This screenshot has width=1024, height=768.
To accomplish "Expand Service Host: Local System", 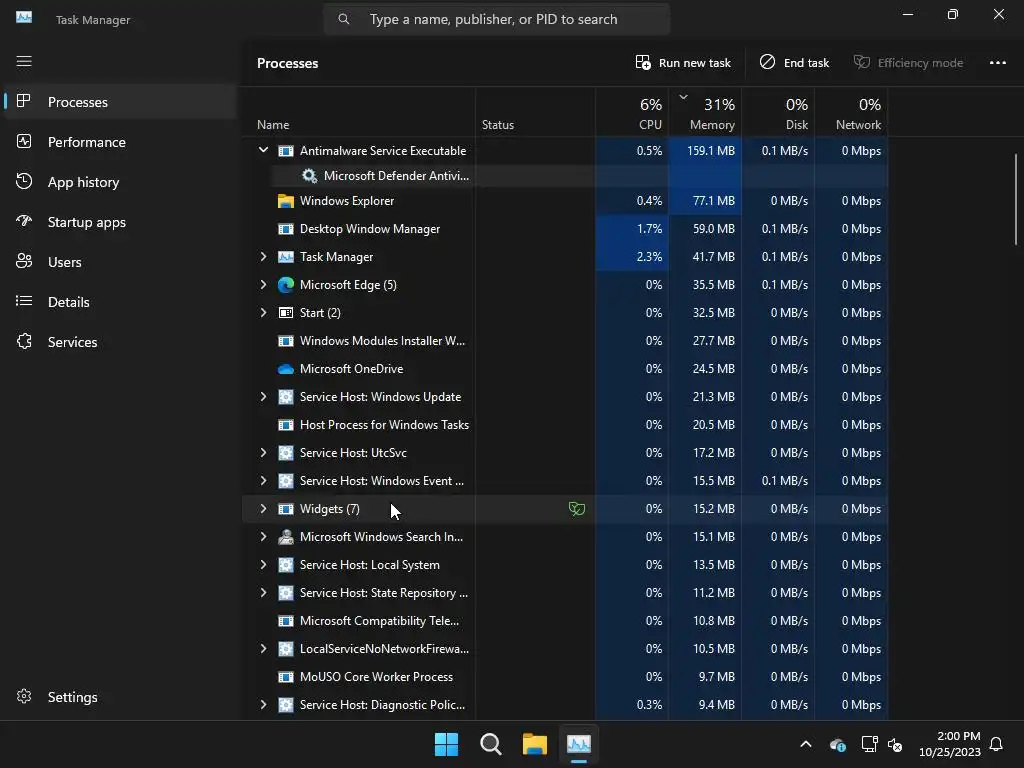I will coord(263,565).
